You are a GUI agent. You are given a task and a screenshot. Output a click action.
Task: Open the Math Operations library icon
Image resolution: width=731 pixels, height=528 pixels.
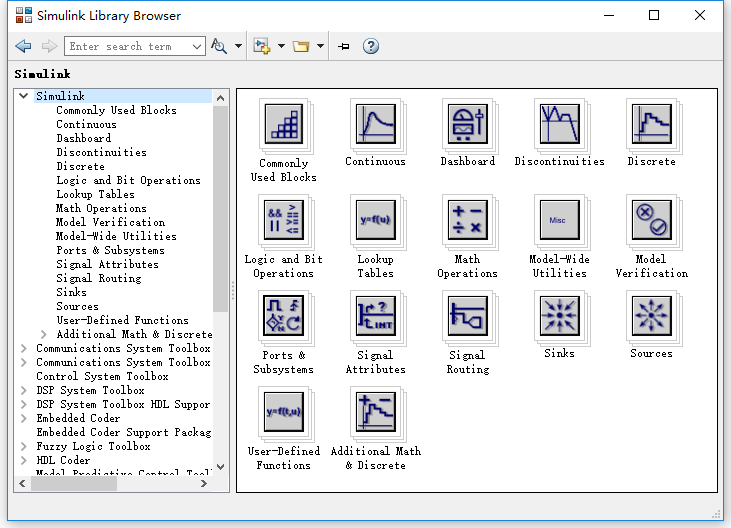467,219
